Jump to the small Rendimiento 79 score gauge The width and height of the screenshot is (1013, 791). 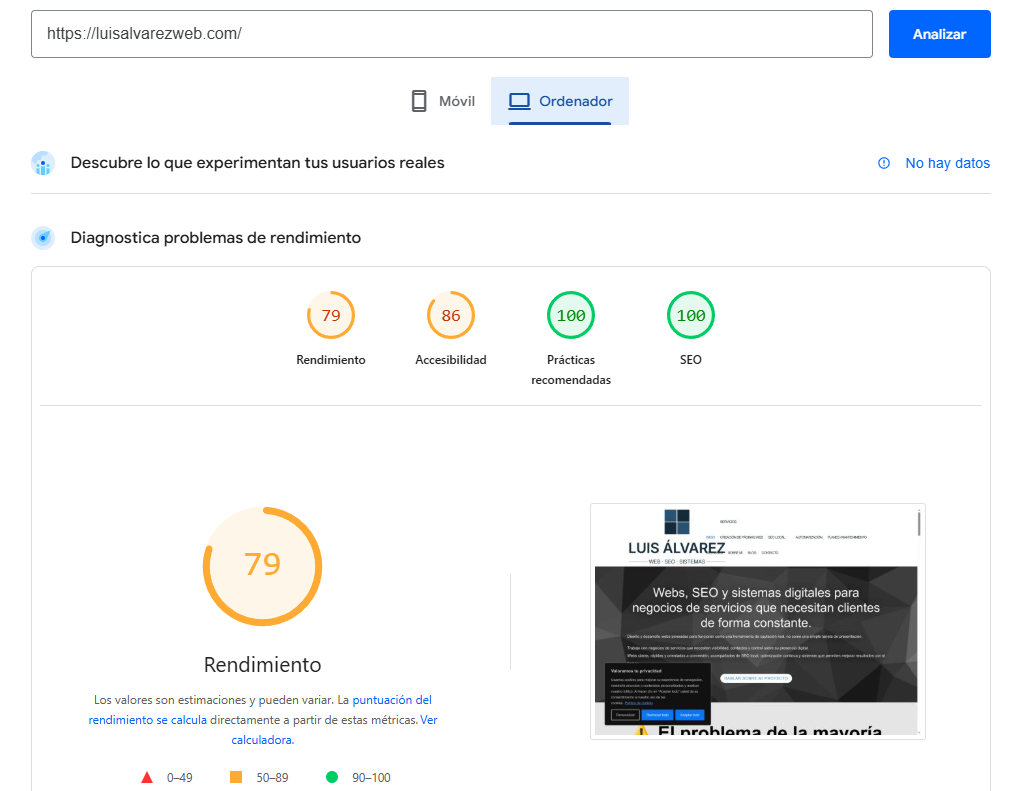point(331,316)
